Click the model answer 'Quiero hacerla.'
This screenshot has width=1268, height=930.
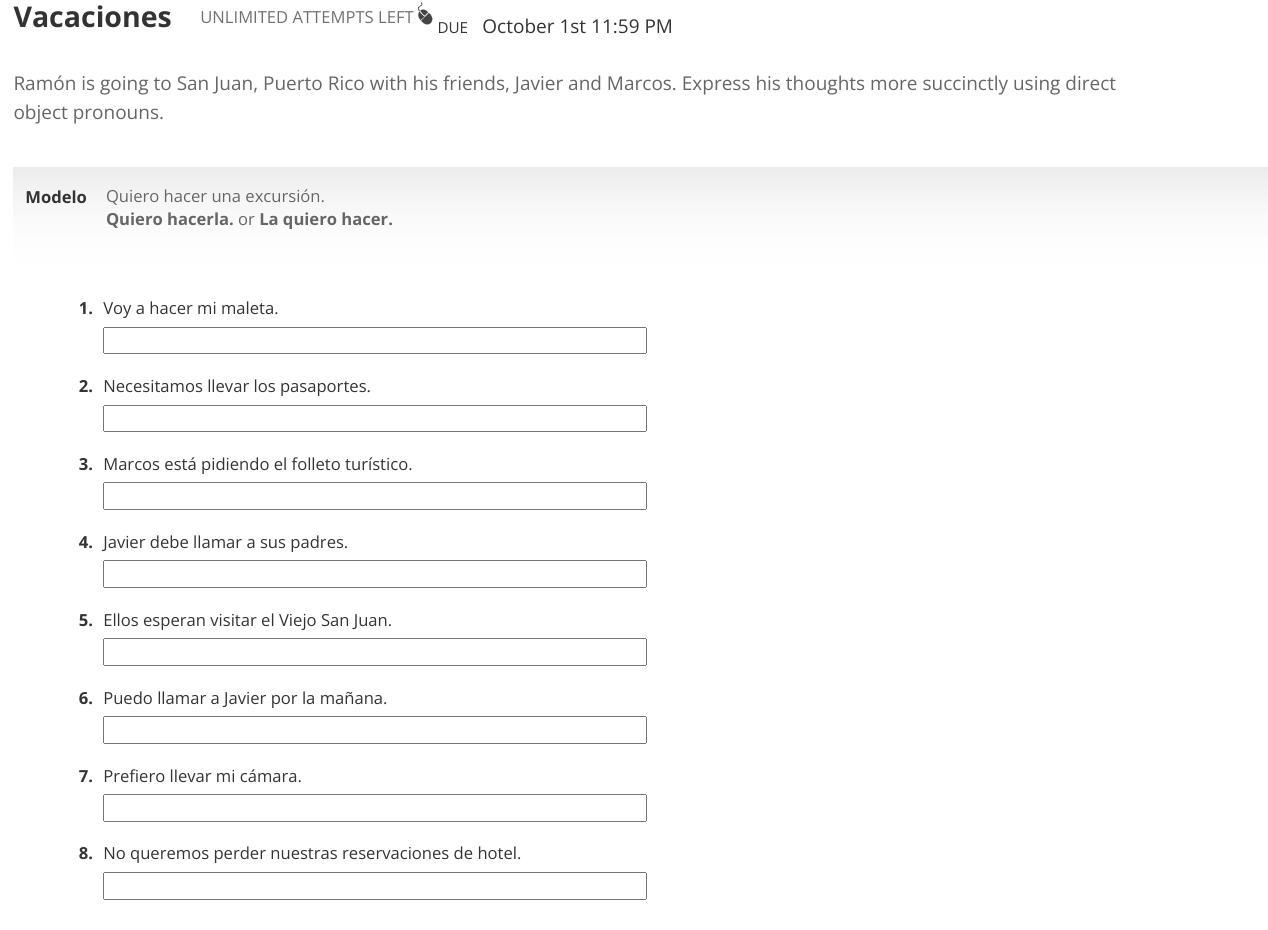(x=169, y=220)
